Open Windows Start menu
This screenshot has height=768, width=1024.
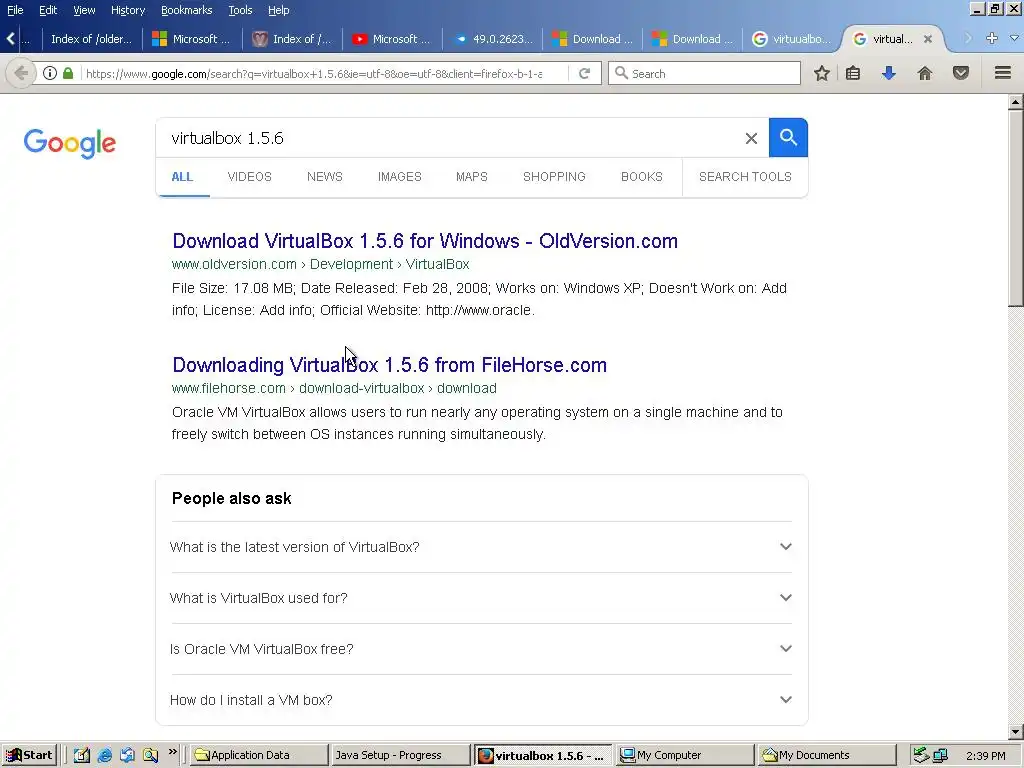click(29, 755)
